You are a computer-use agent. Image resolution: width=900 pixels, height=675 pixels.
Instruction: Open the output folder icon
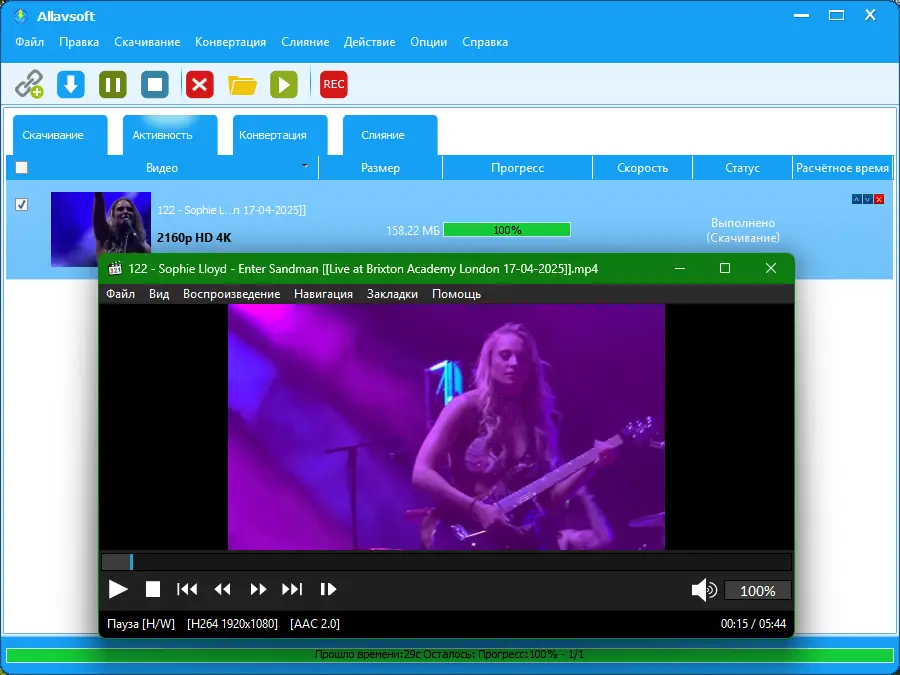pyautogui.click(x=242, y=85)
